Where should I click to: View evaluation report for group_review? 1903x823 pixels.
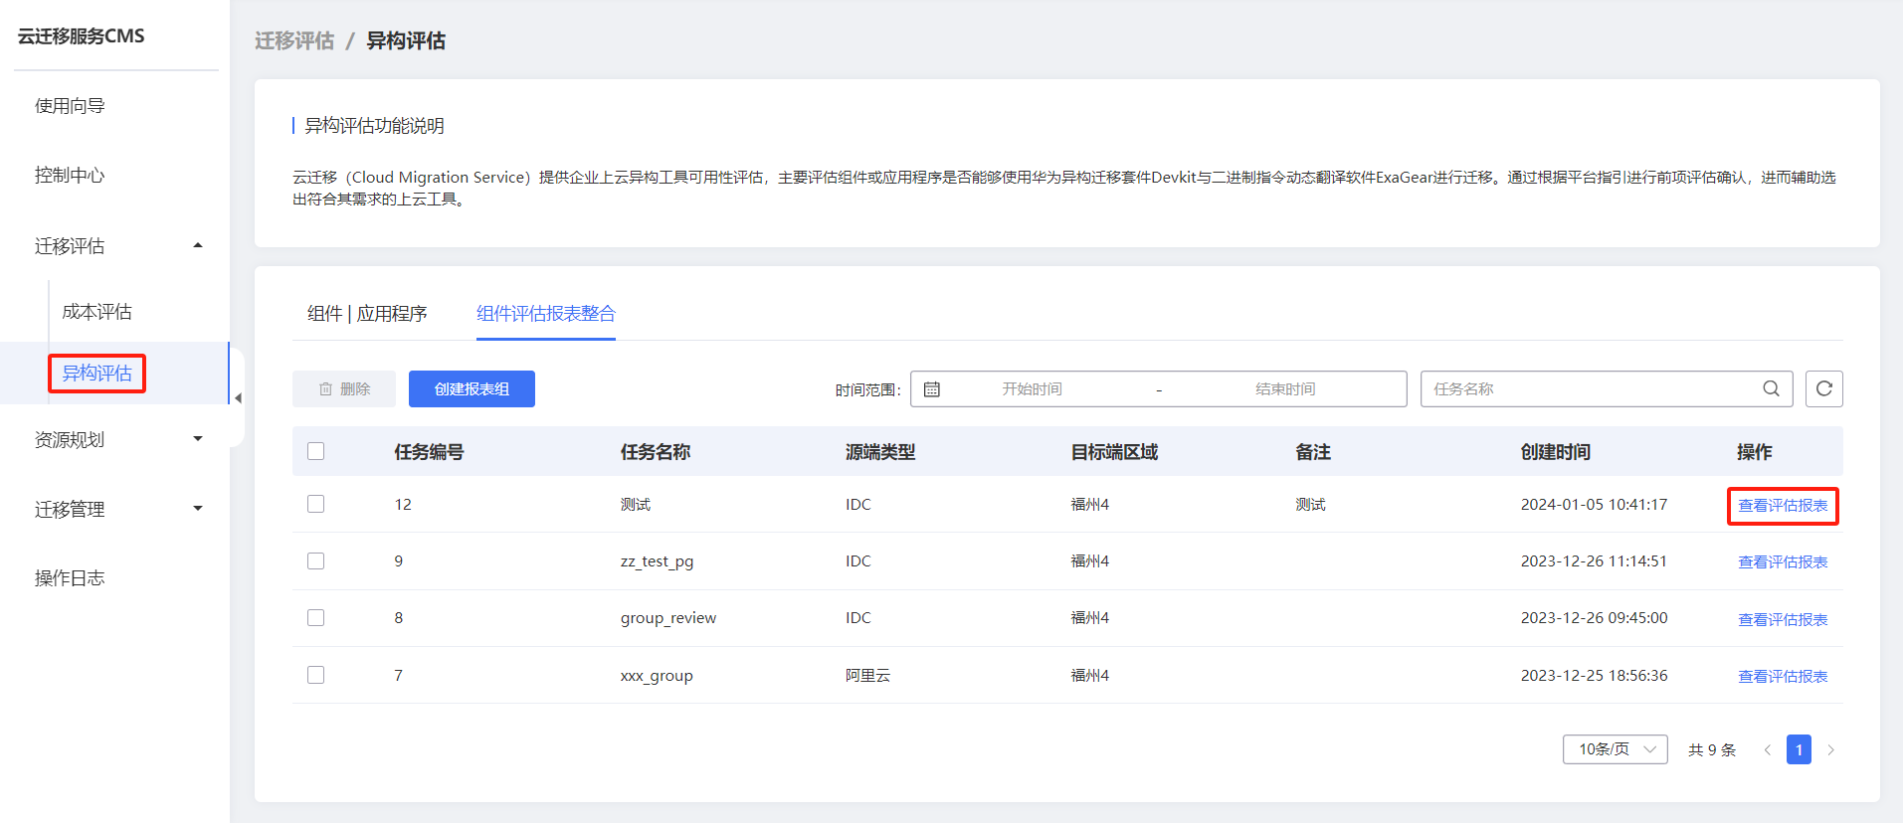click(x=1783, y=620)
